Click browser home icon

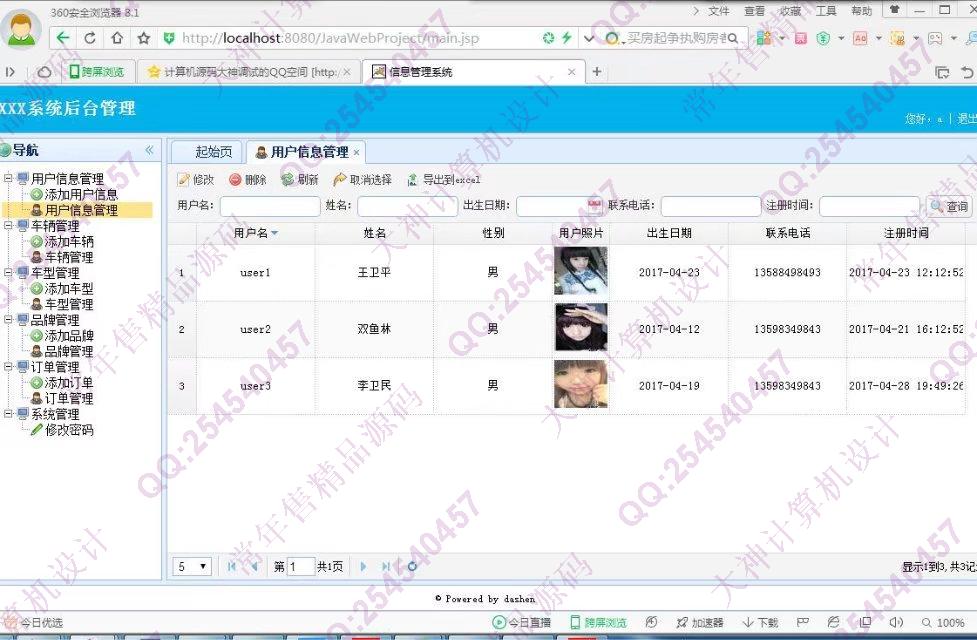[x=117, y=38]
